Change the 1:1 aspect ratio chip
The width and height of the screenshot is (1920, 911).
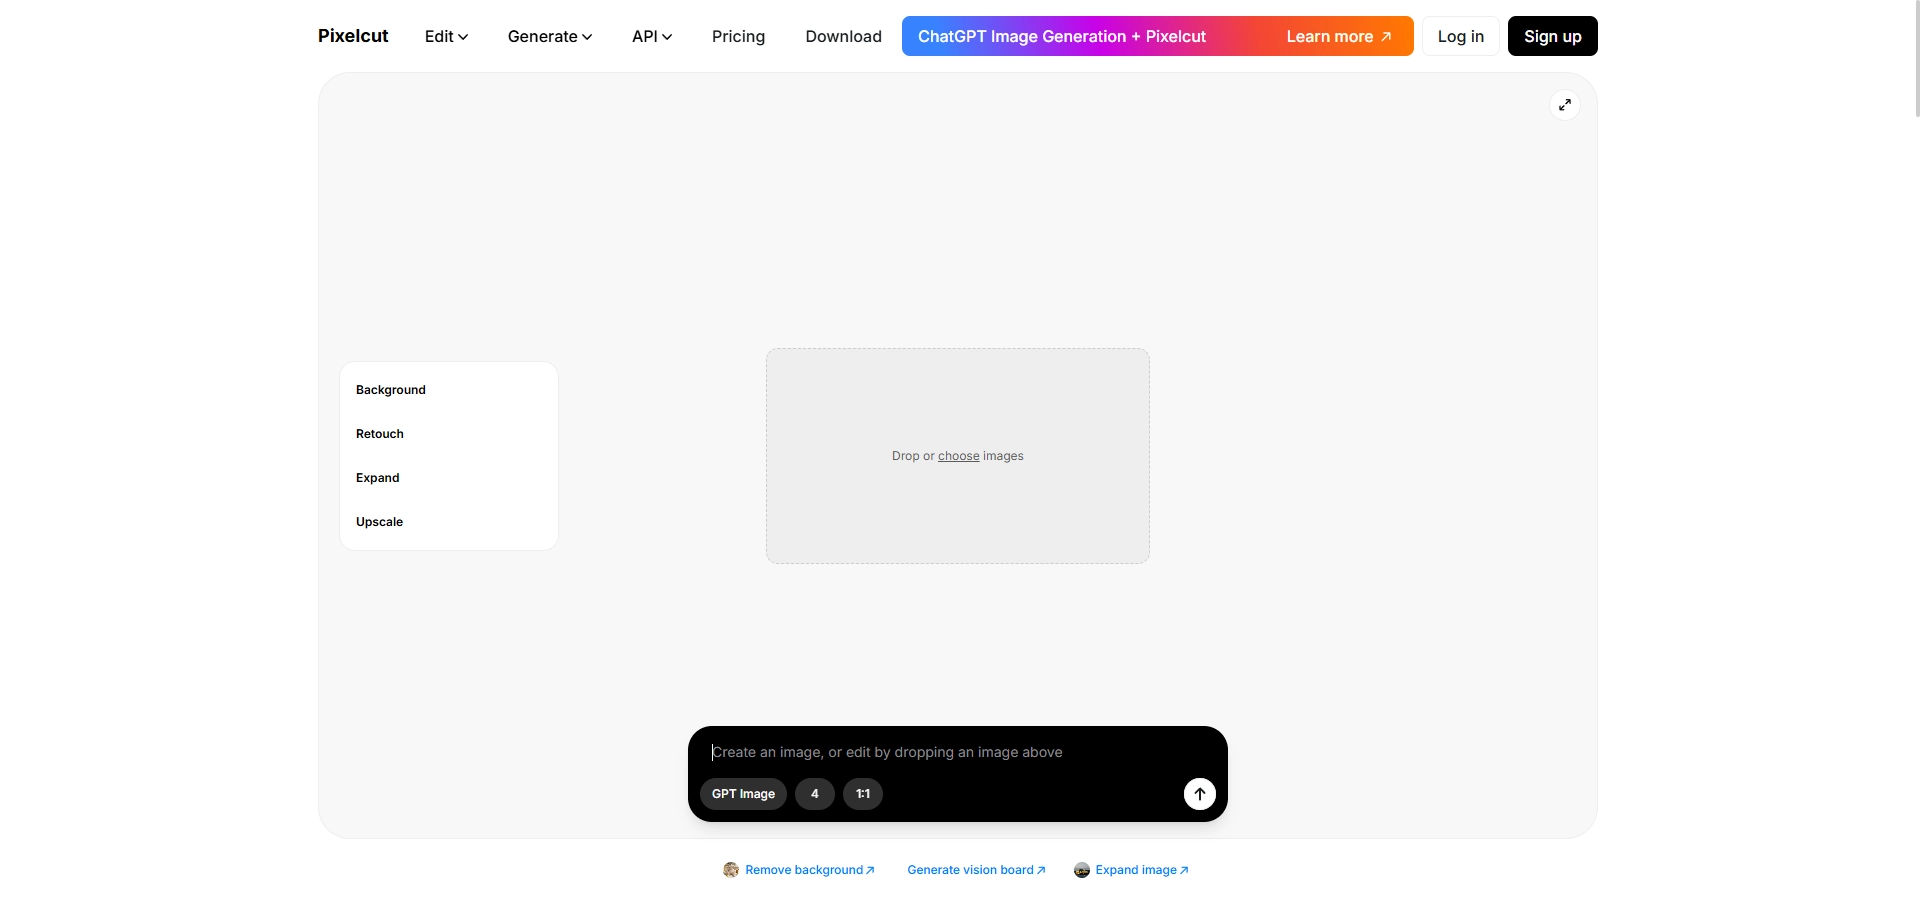click(862, 794)
